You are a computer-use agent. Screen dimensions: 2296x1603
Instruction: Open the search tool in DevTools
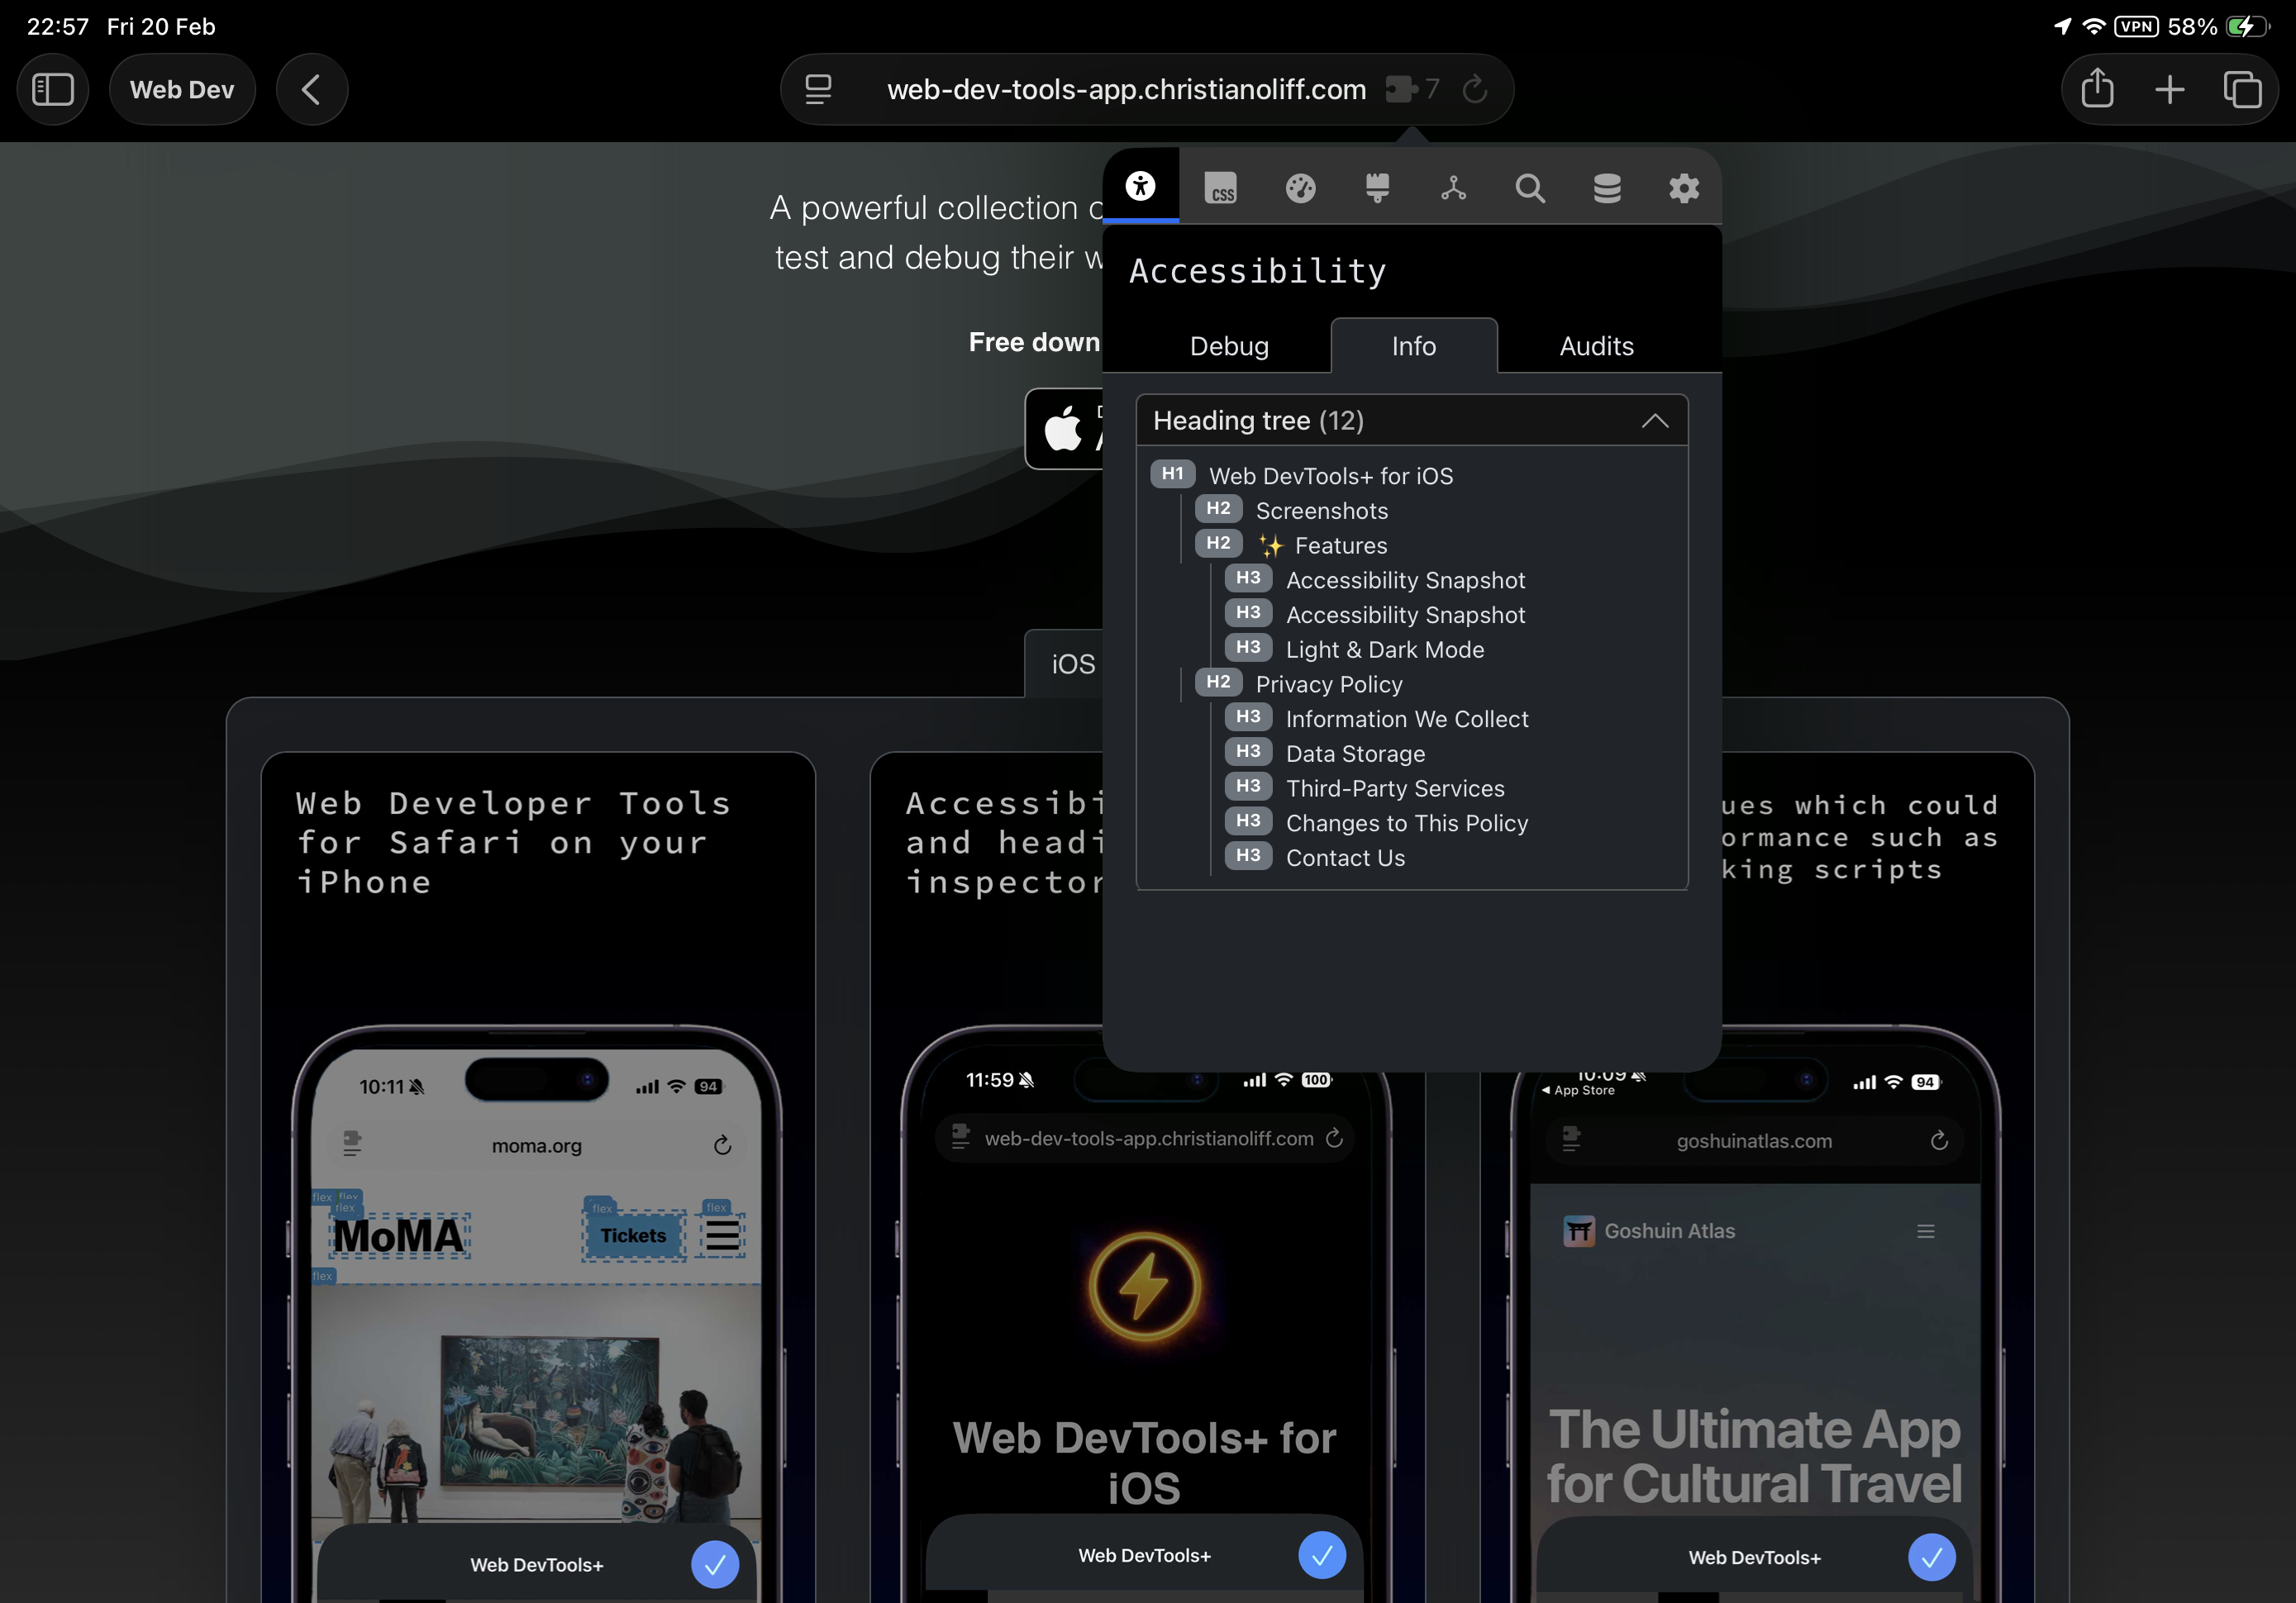point(1530,187)
